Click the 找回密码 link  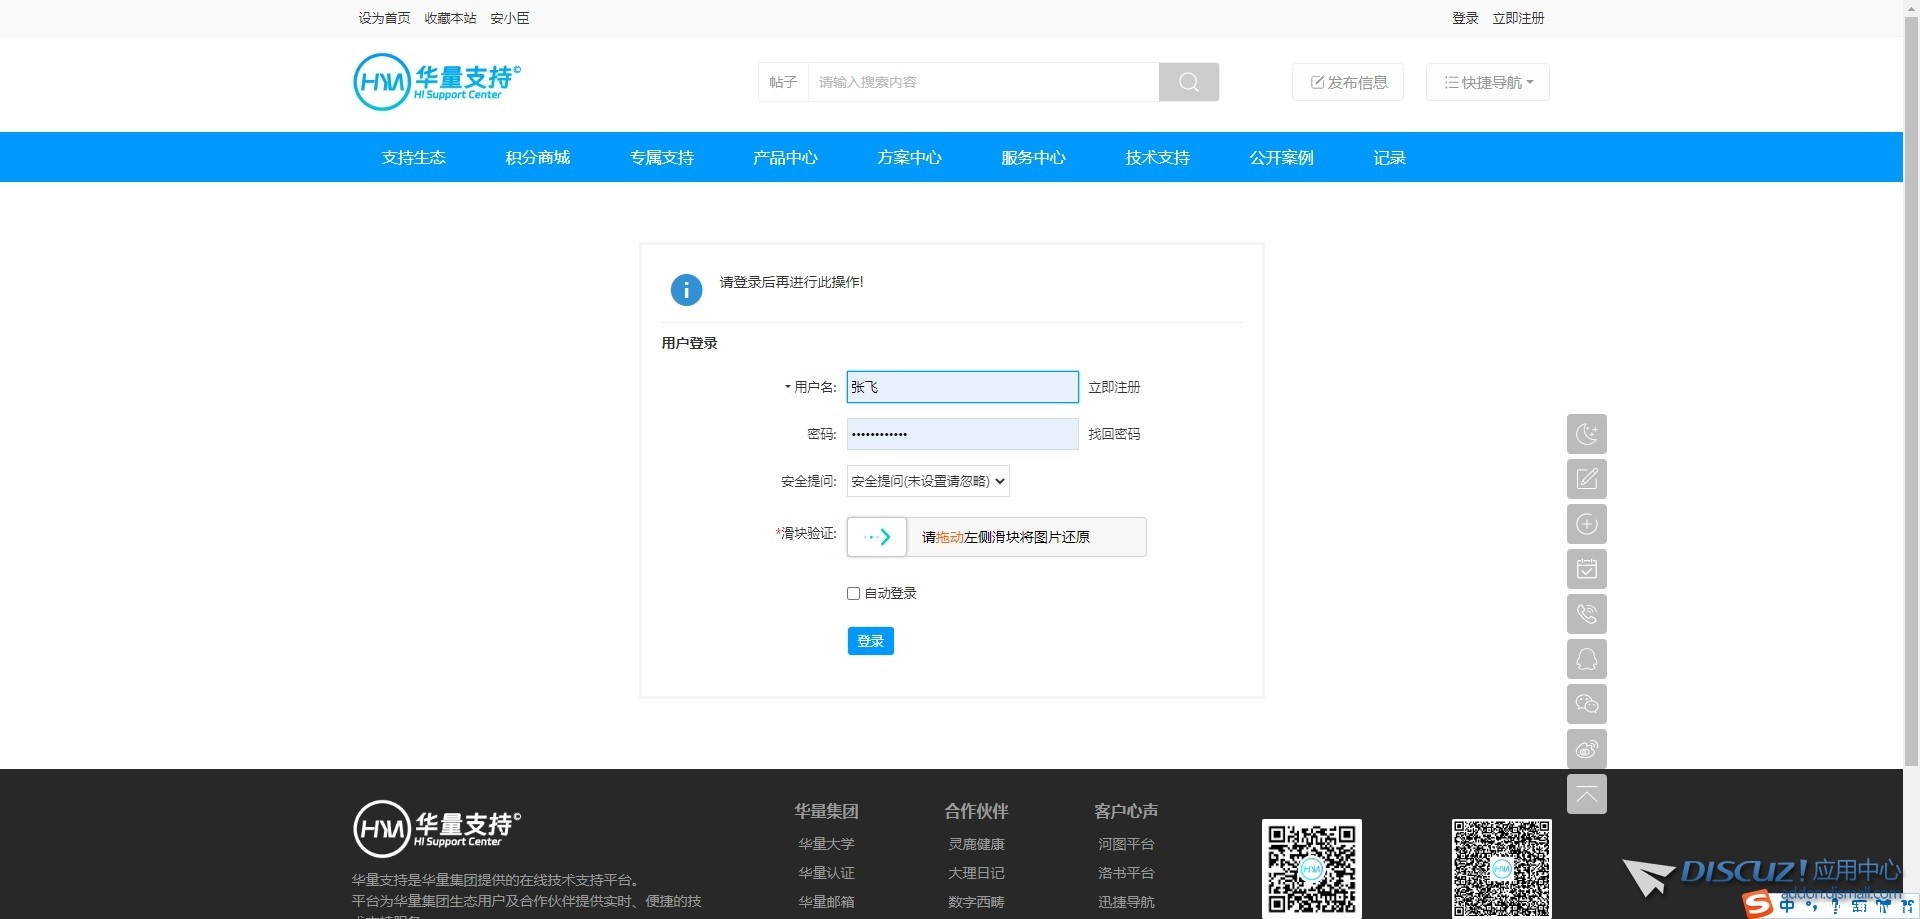(x=1114, y=434)
